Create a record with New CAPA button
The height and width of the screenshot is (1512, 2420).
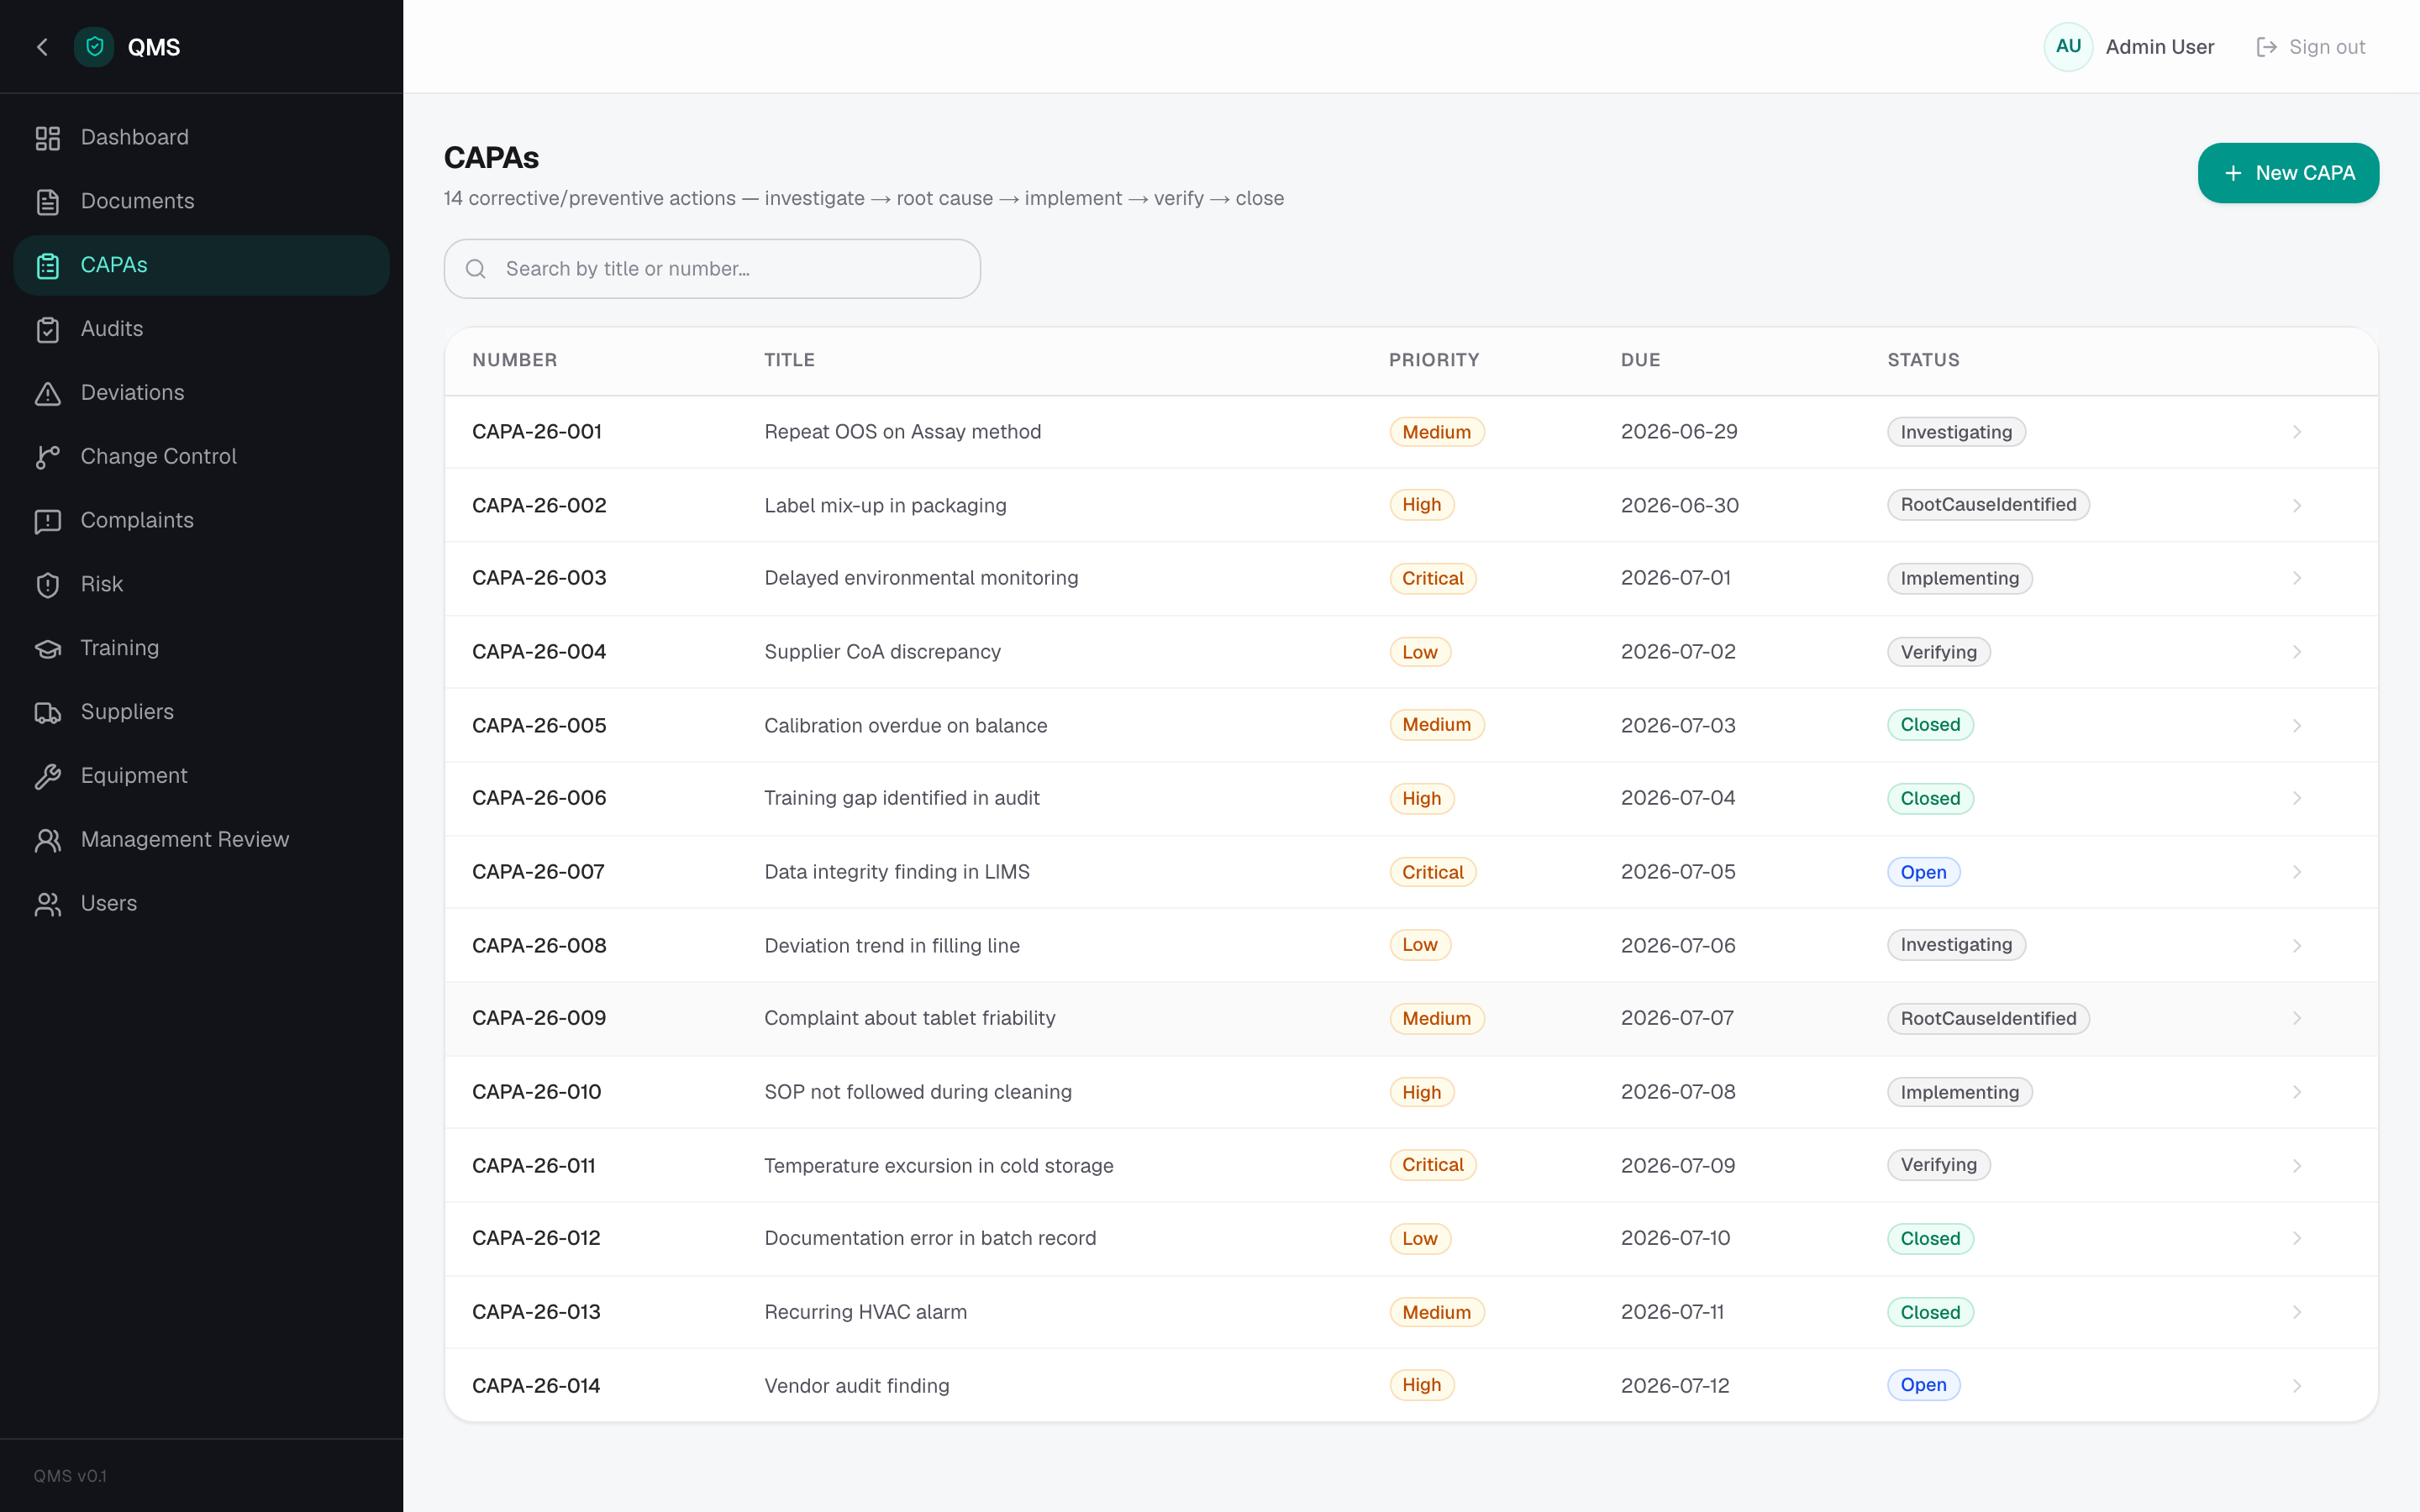[x=2288, y=173]
